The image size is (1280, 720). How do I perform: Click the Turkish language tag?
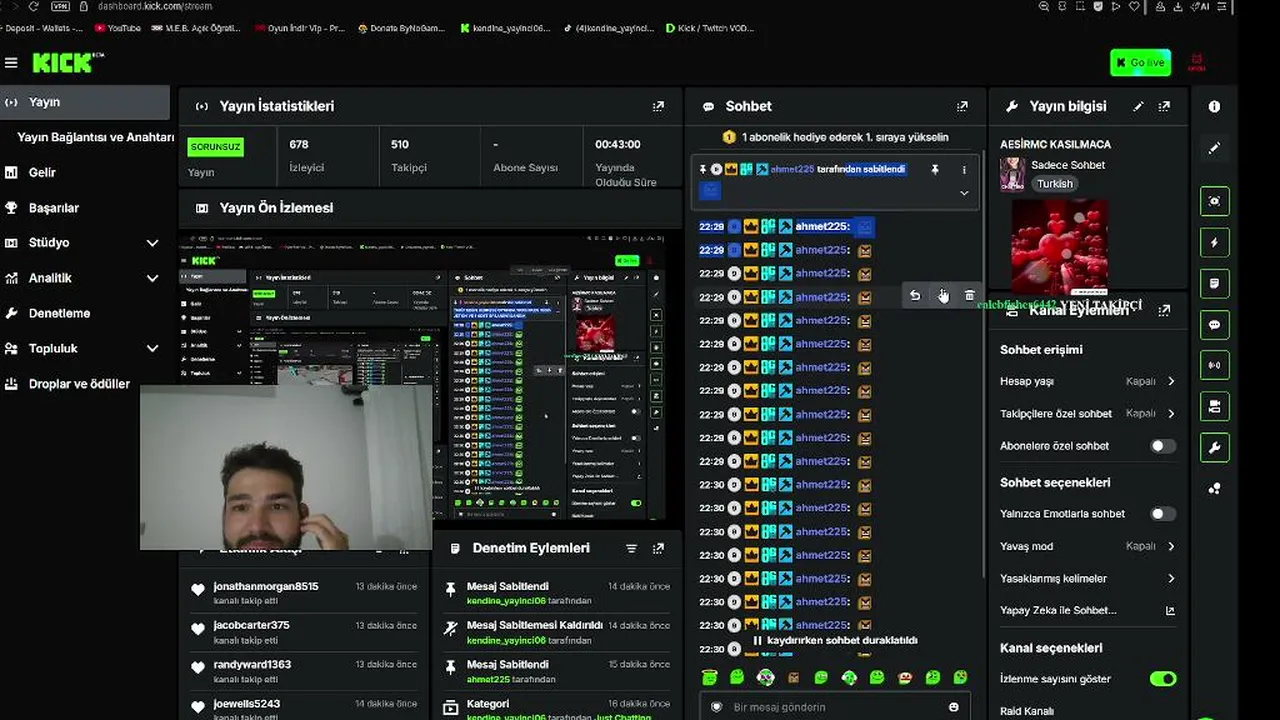click(x=1054, y=184)
